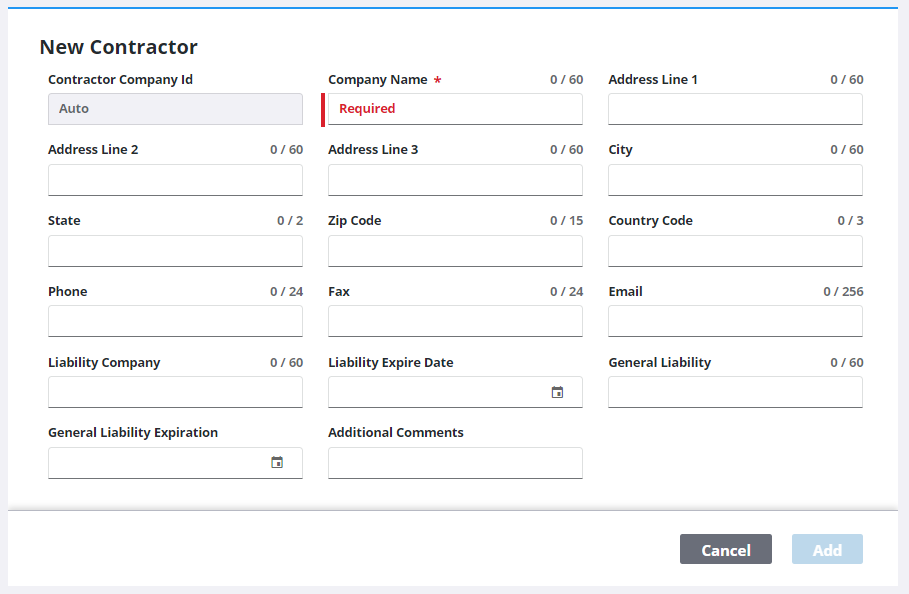Click inside the Liability Expire Date text area

click(x=435, y=392)
